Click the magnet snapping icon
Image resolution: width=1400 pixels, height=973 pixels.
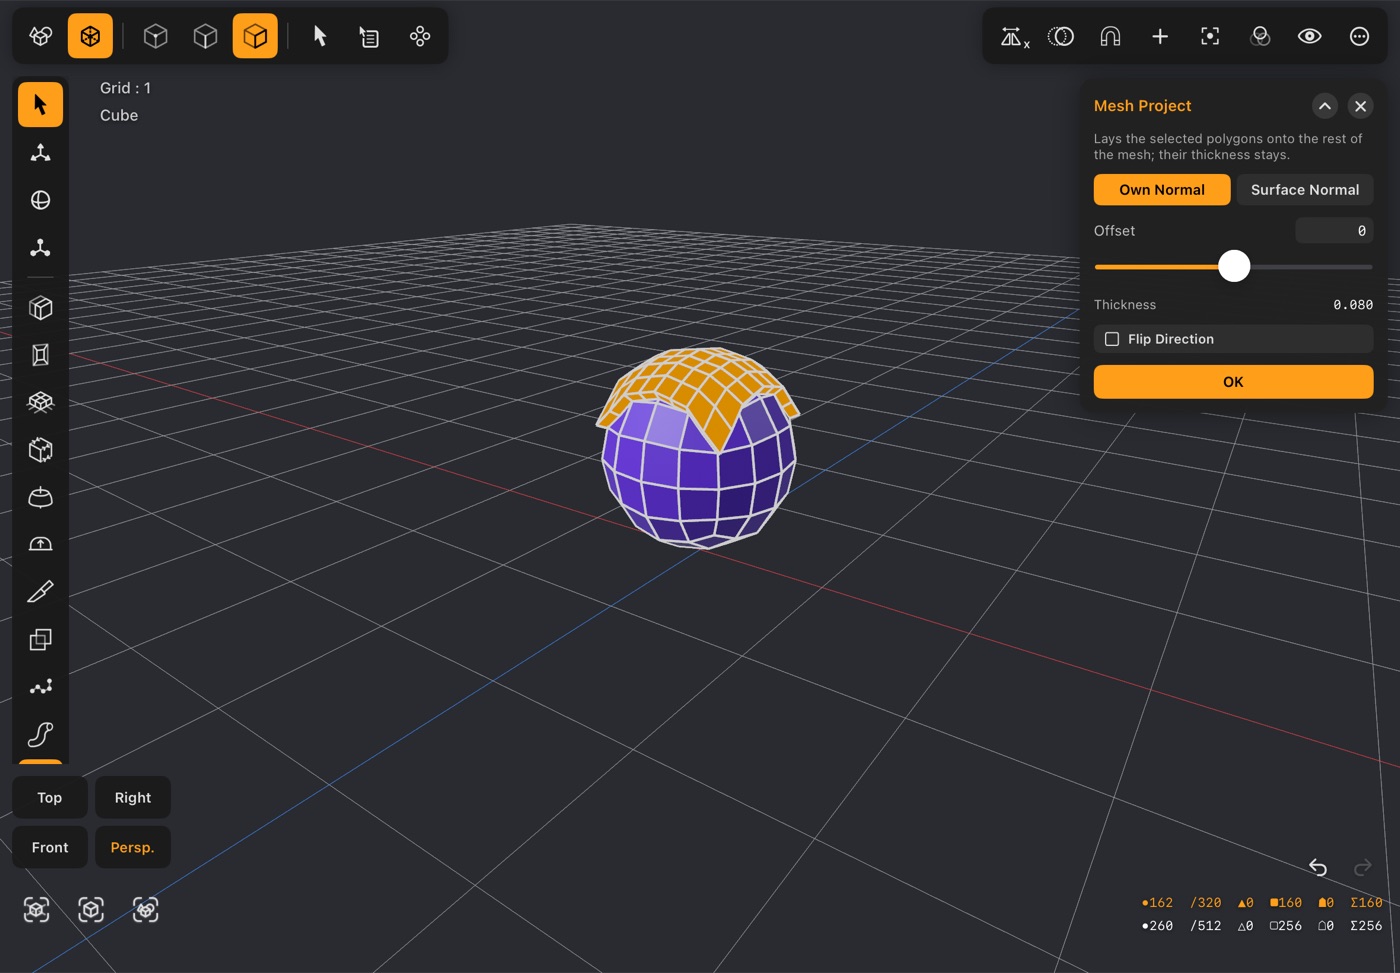[1110, 37]
